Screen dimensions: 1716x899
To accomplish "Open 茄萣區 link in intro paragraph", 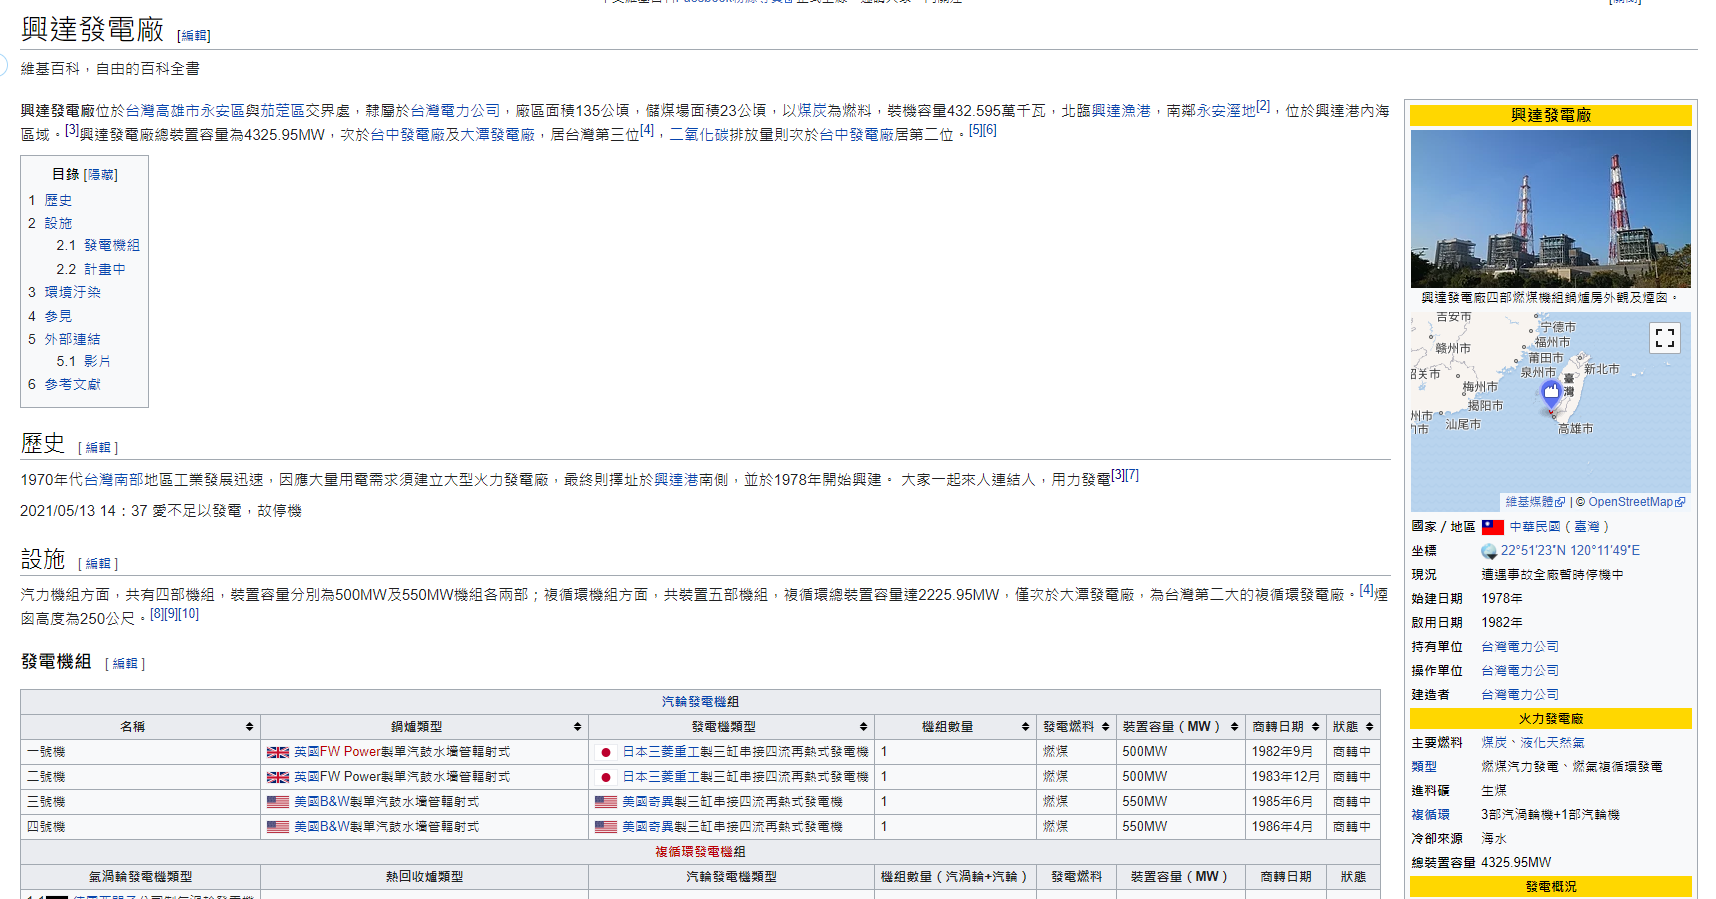I will point(282,111).
